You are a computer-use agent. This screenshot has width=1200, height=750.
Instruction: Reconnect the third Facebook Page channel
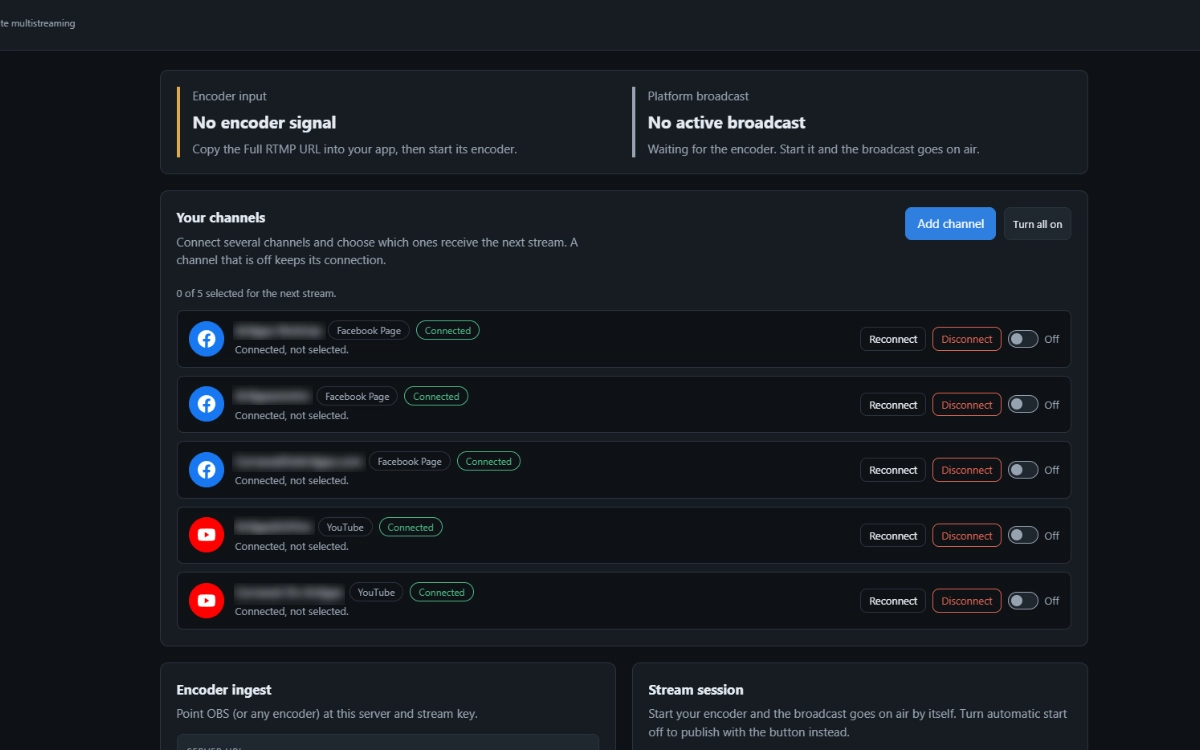pos(893,470)
